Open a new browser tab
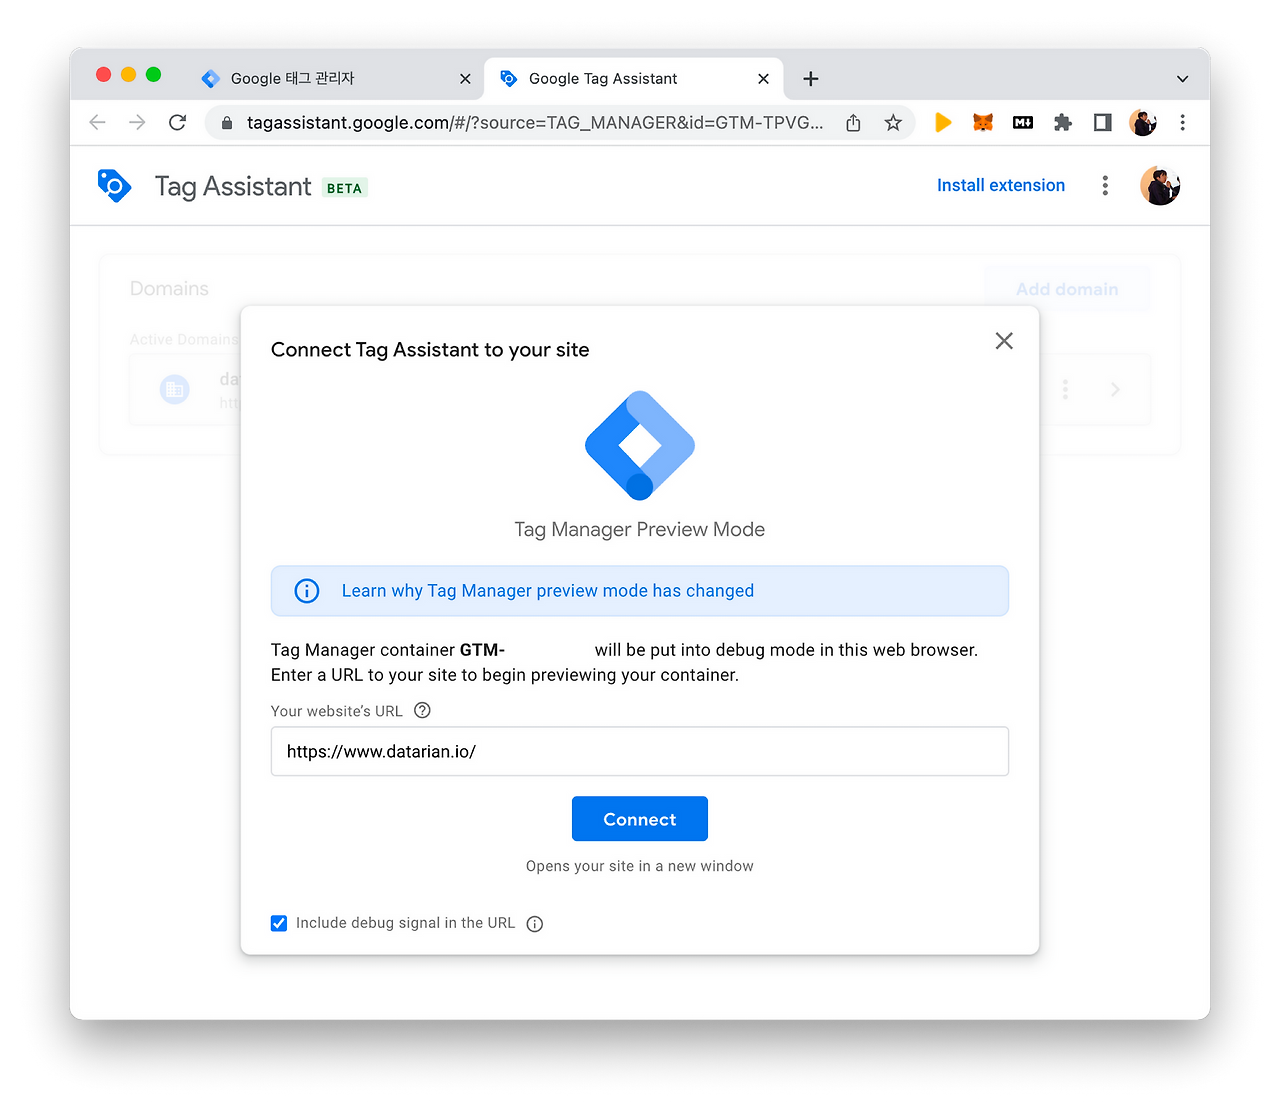This screenshot has height=1112, width=1280. tap(811, 78)
